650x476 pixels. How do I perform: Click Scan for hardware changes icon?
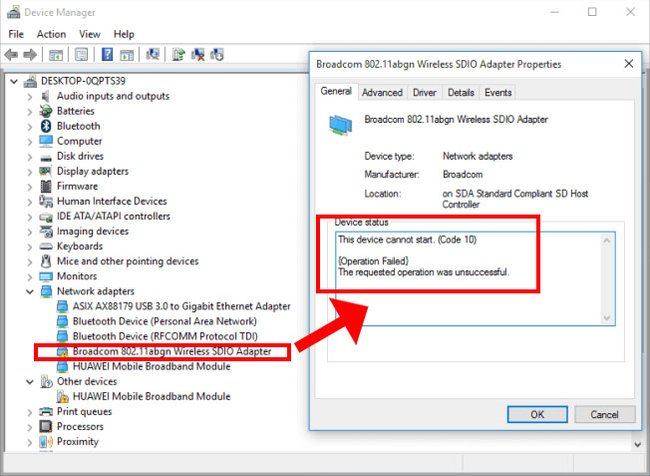coord(153,54)
